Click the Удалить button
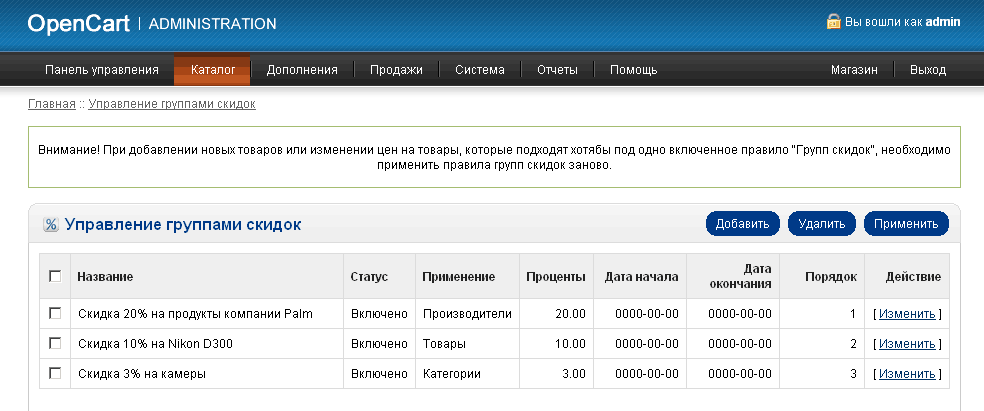 point(821,224)
